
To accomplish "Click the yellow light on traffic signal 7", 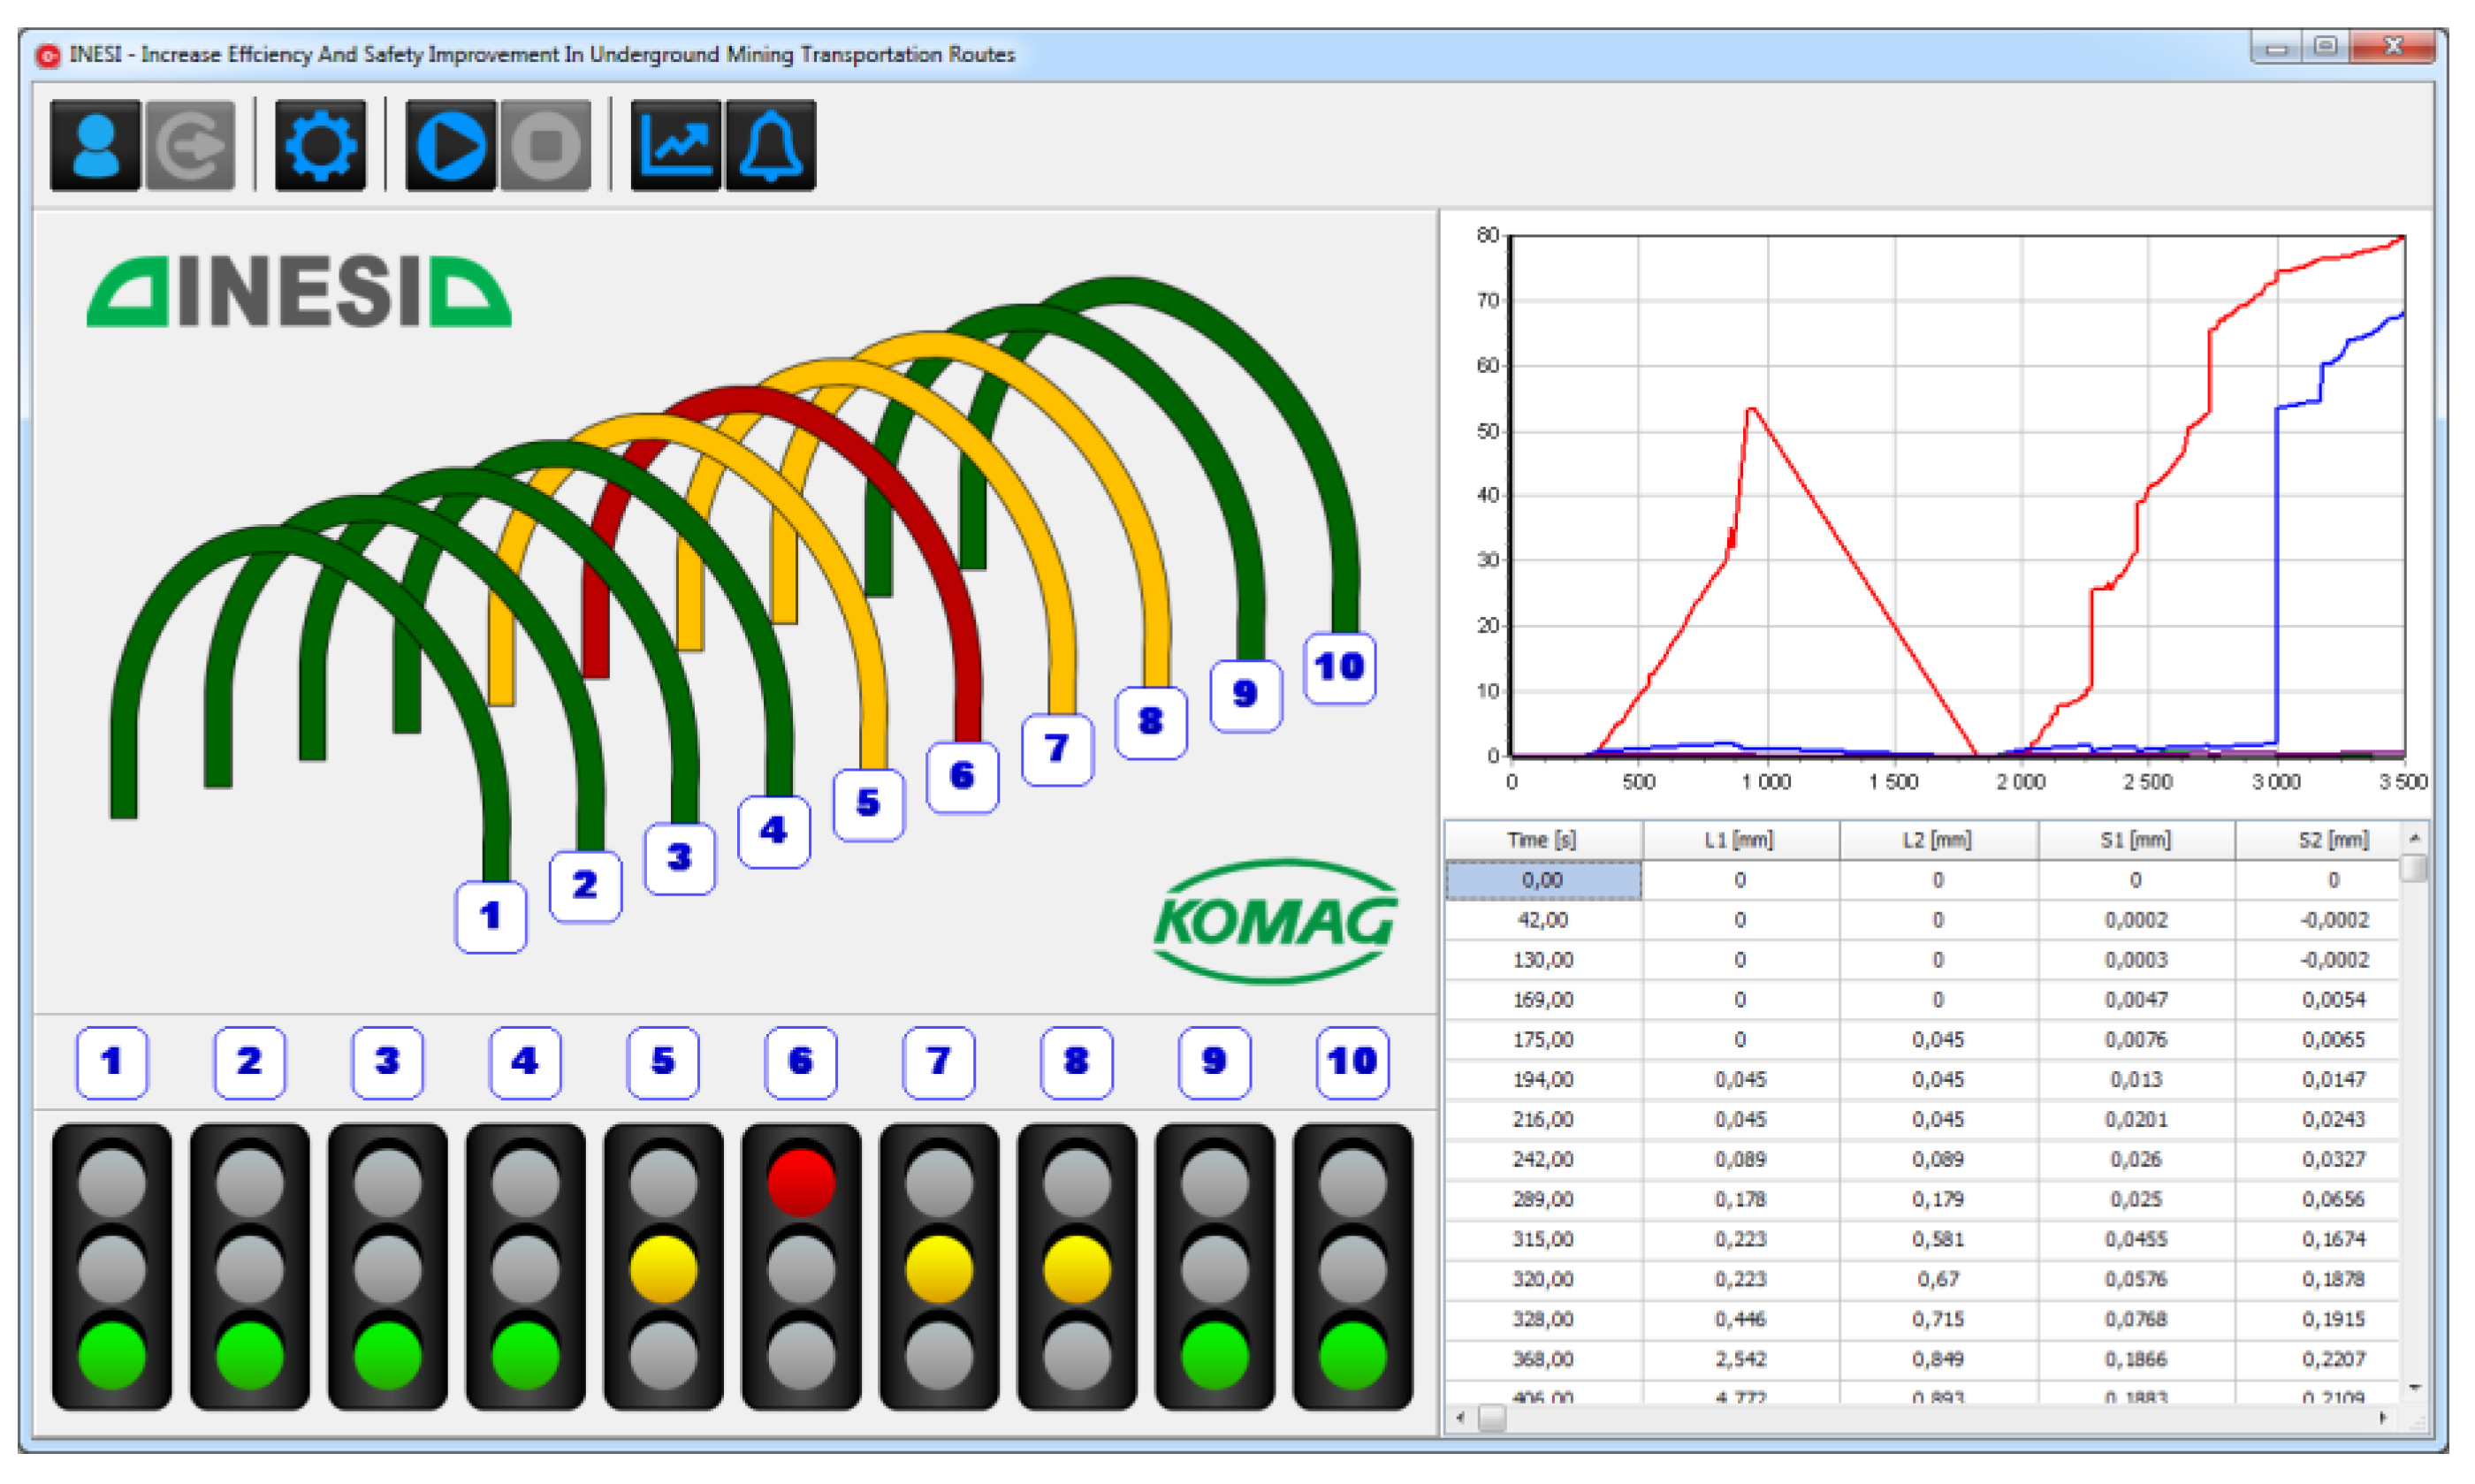I will point(938,1270).
